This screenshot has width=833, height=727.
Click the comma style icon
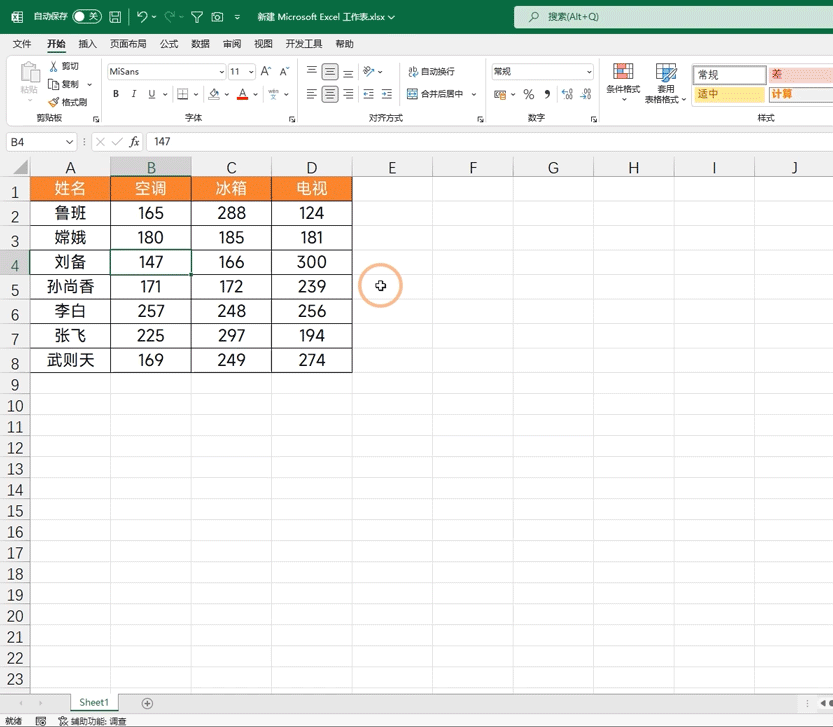(547, 95)
